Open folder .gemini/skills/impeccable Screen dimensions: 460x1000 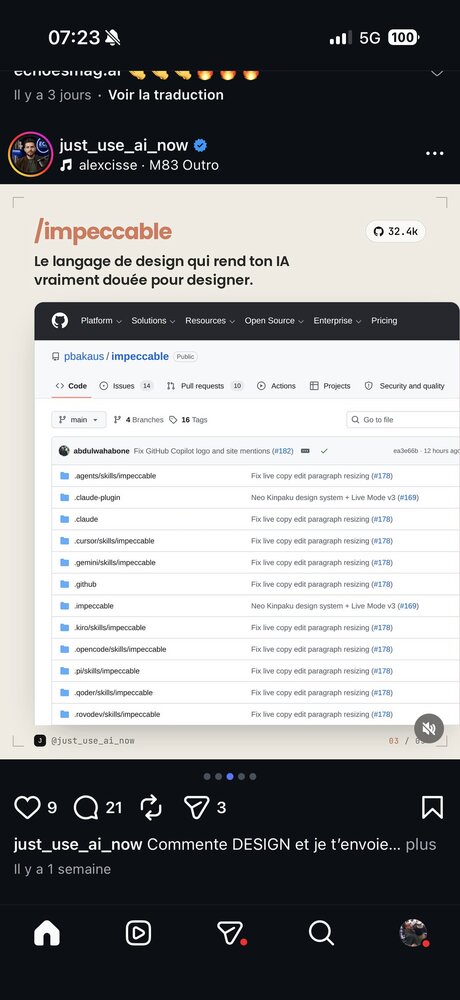coord(115,562)
